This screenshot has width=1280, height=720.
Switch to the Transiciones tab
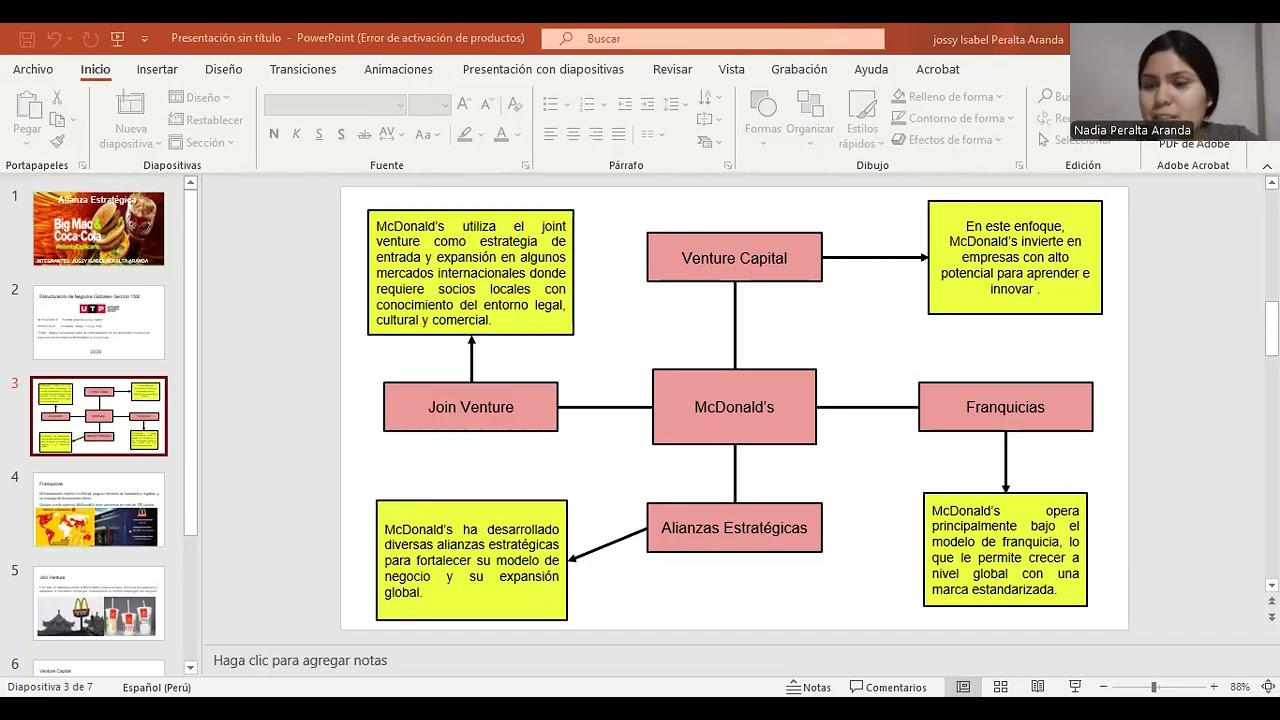(x=303, y=69)
